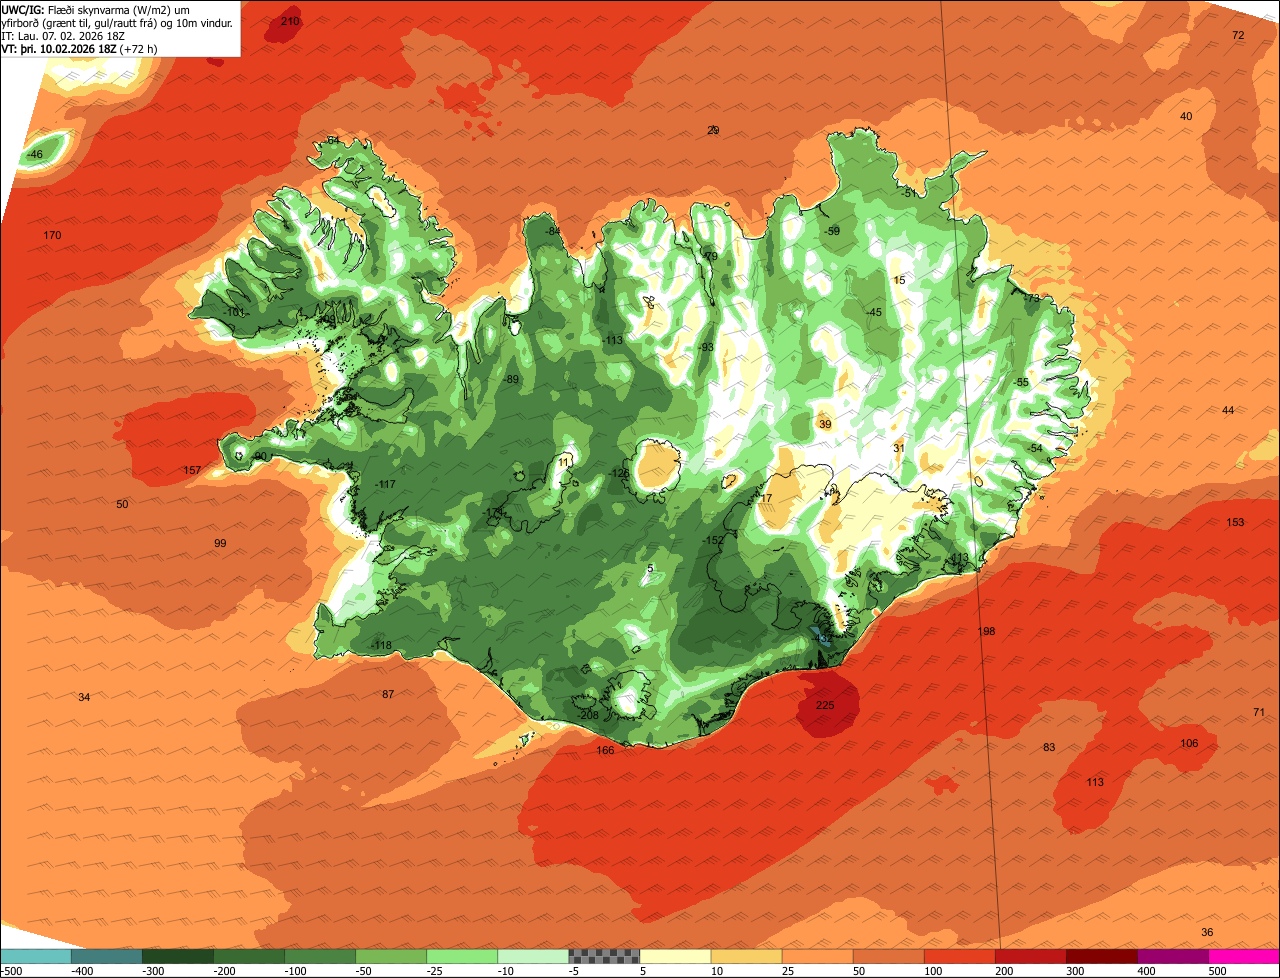Click the map value 99 in Faxaflói bay
The width and height of the screenshot is (1280, 978).
tap(220, 543)
